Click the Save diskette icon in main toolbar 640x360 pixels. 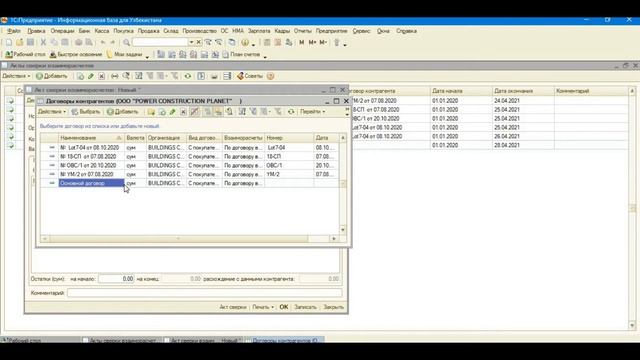tap(30, 42)
